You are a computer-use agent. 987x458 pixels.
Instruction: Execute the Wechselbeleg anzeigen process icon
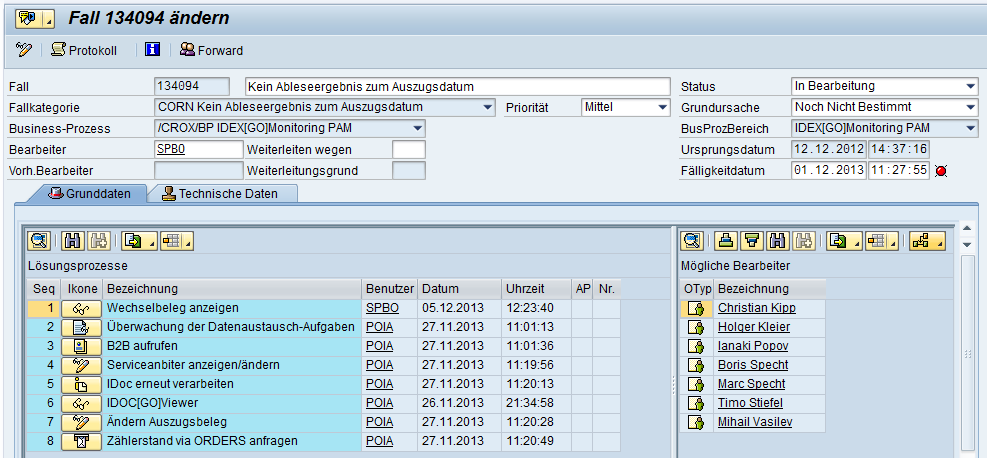[x=81, y=308]
